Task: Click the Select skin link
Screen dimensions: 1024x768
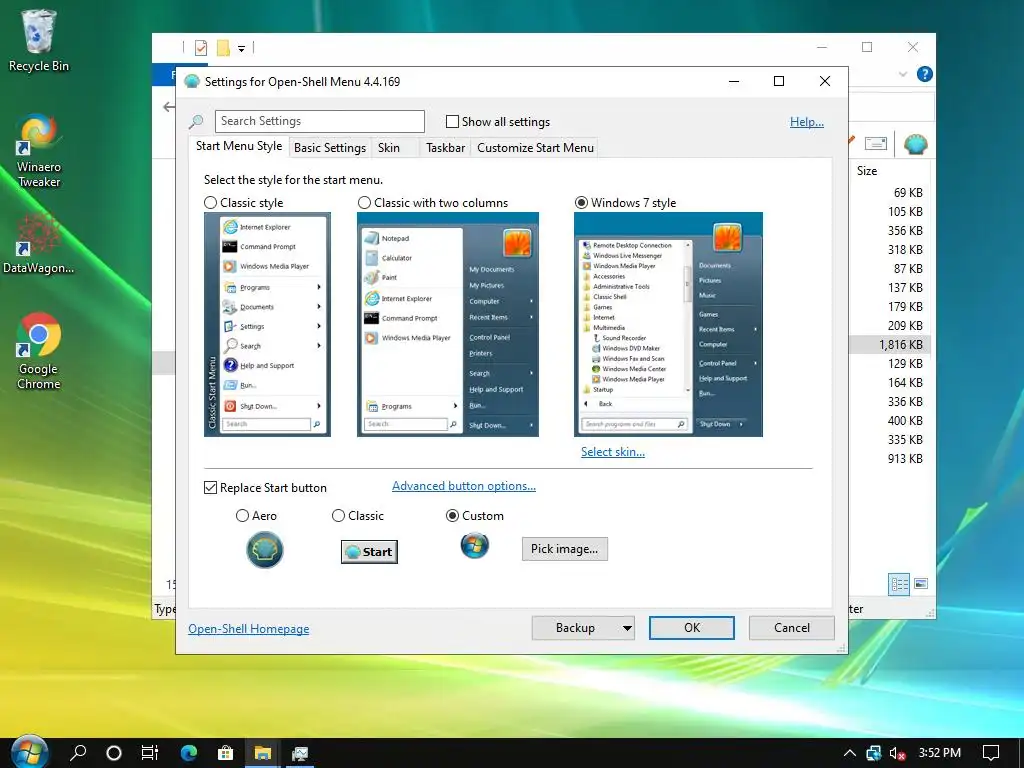Action: pos(613,452)
